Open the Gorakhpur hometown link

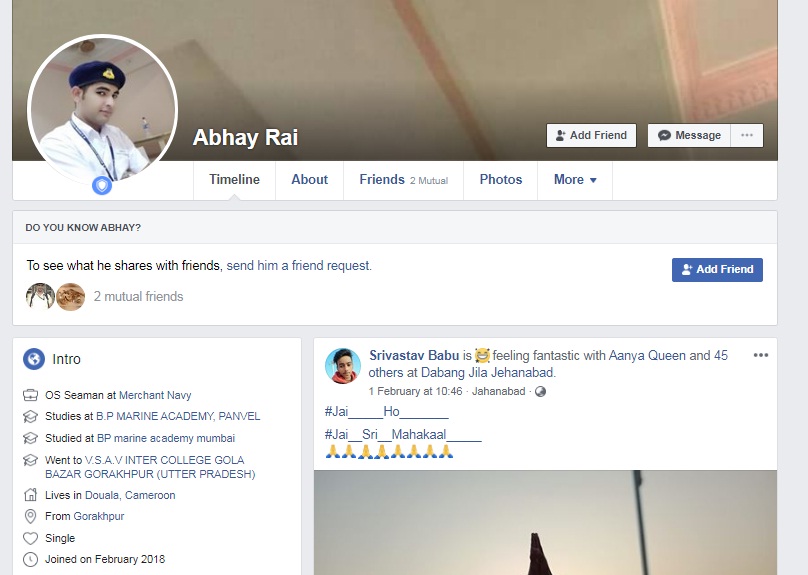99,516
